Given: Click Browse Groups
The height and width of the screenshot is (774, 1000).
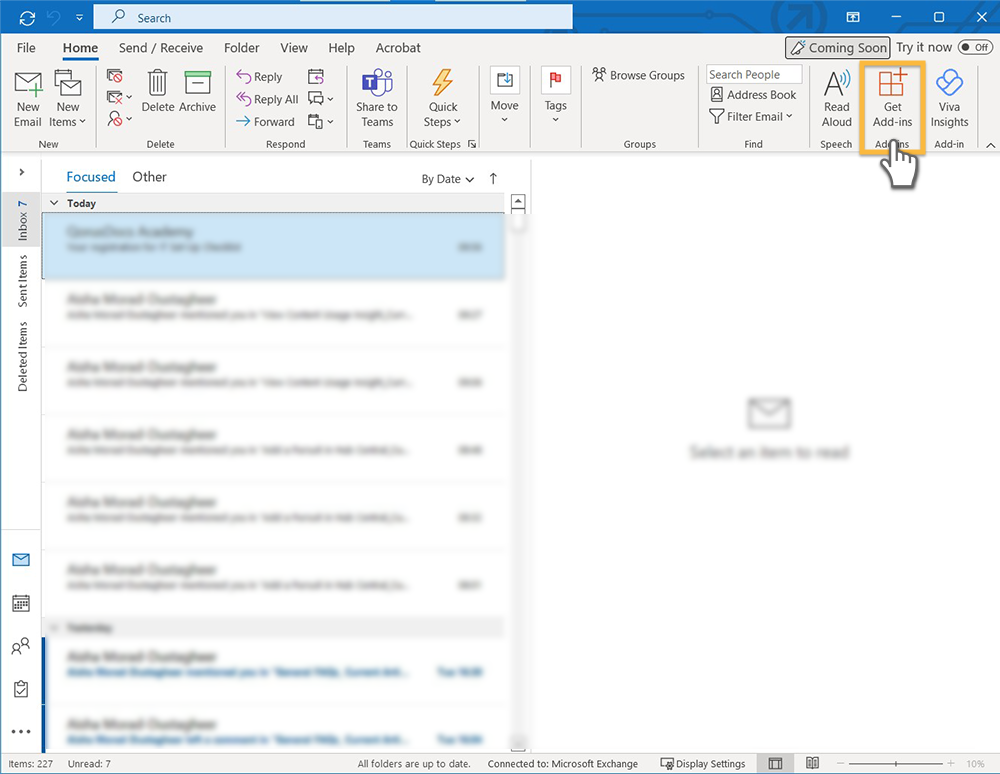Looking at the screenshot, I should click(638, 75).
